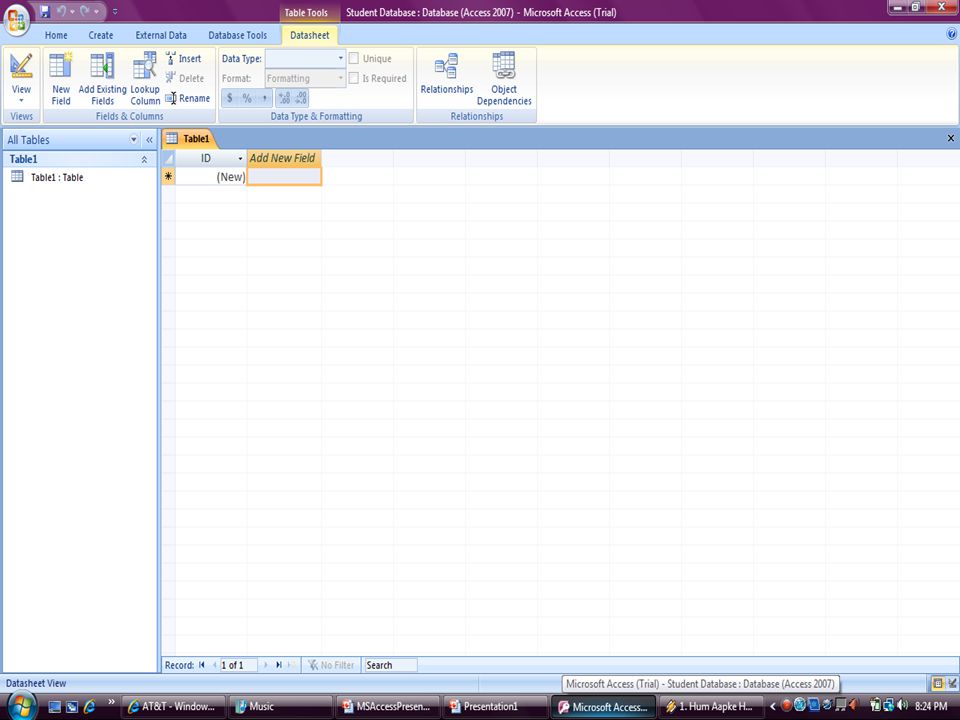Click the Save icon in Quick Access Toolbar

coord(45,12)
